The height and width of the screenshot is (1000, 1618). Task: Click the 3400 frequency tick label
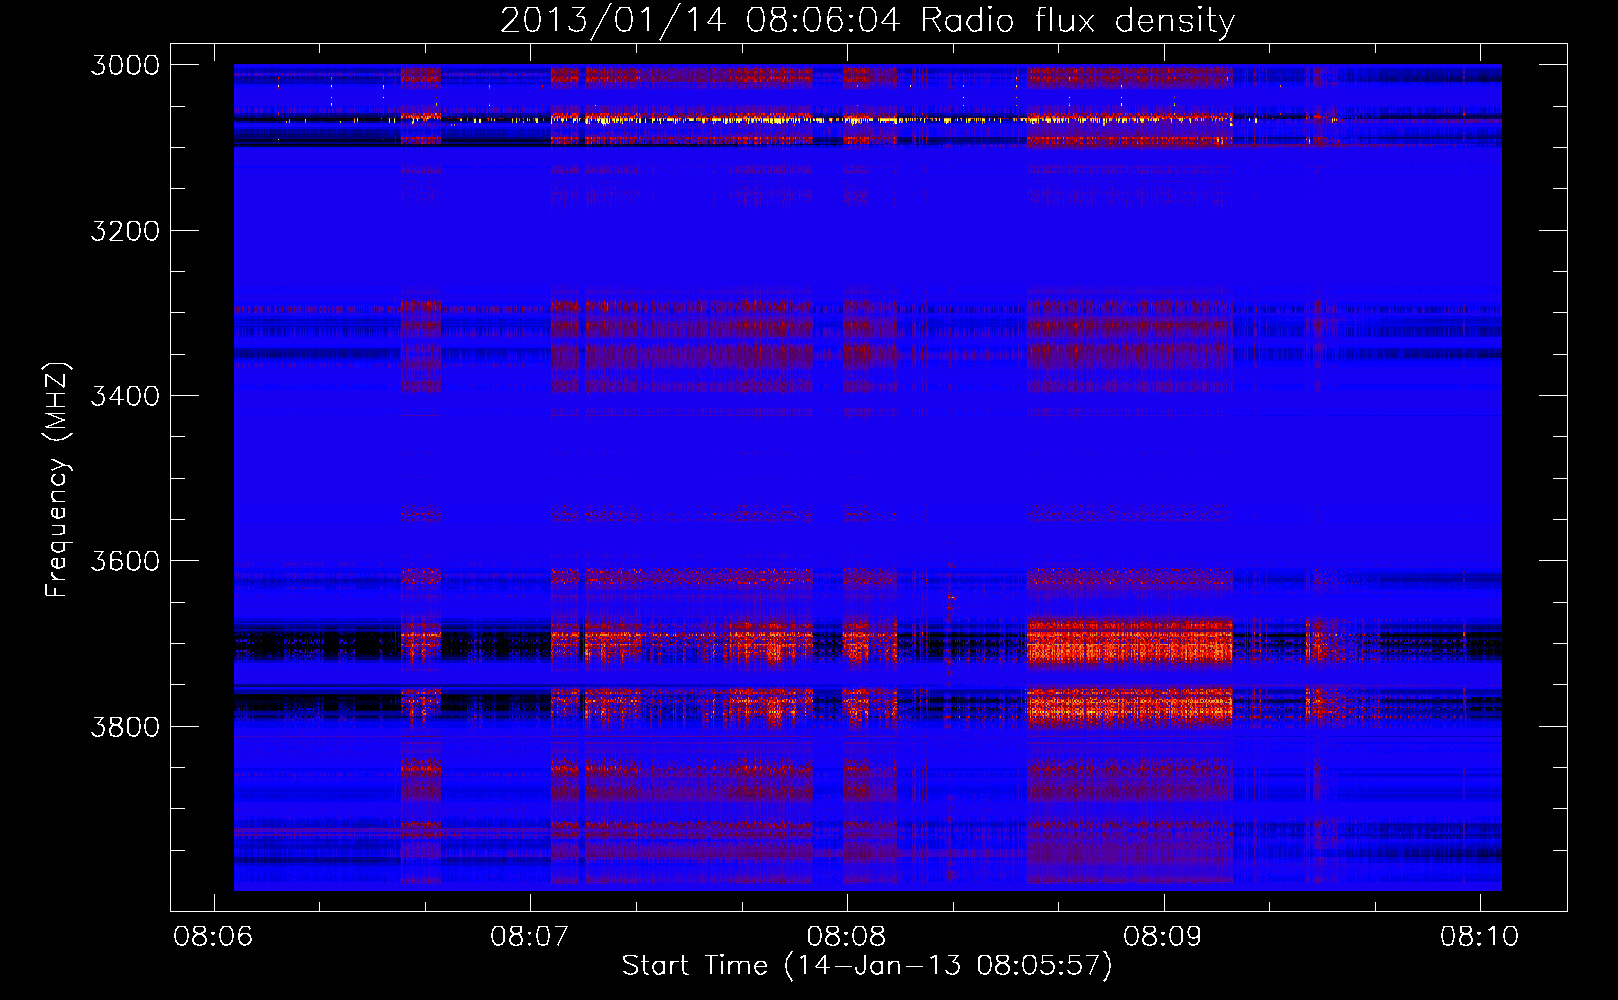pyautogui.click(x=125, y=396)
